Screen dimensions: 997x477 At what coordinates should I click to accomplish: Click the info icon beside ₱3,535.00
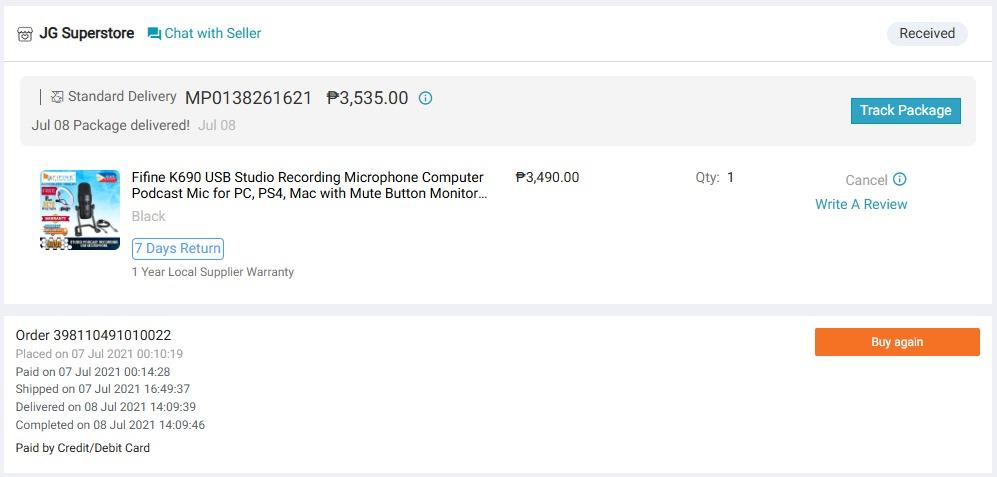pos(425,98)
